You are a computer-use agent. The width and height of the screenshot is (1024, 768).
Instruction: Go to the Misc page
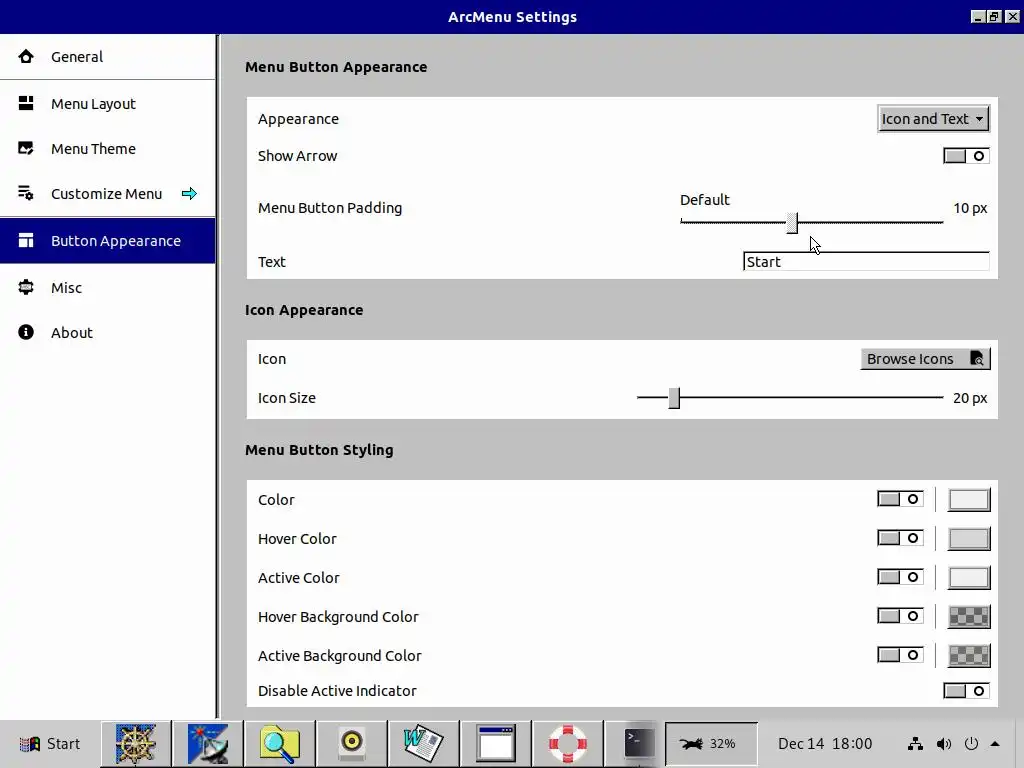tap(108, 287)
